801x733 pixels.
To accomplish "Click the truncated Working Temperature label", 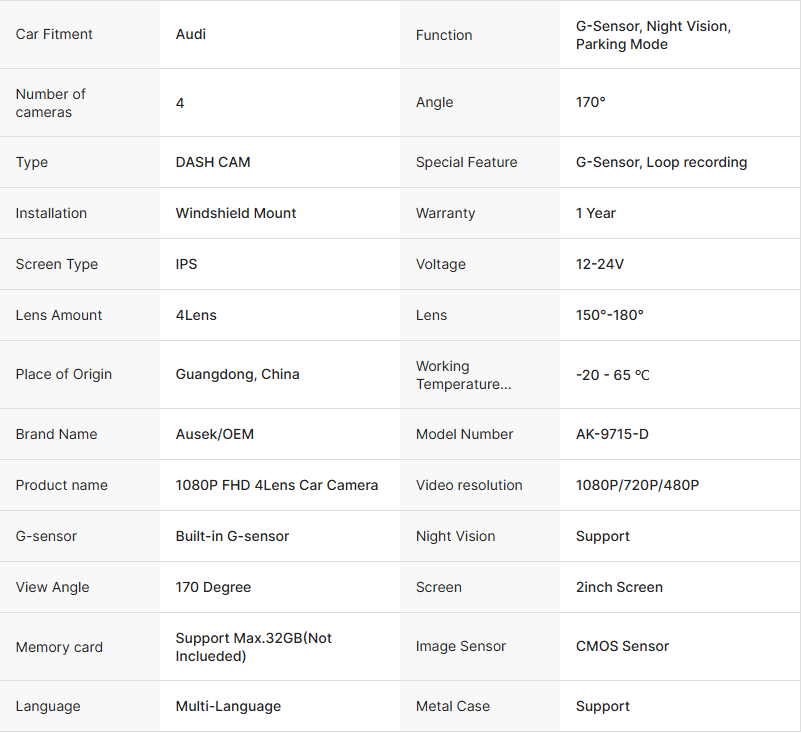I will (x=463, y=375).
